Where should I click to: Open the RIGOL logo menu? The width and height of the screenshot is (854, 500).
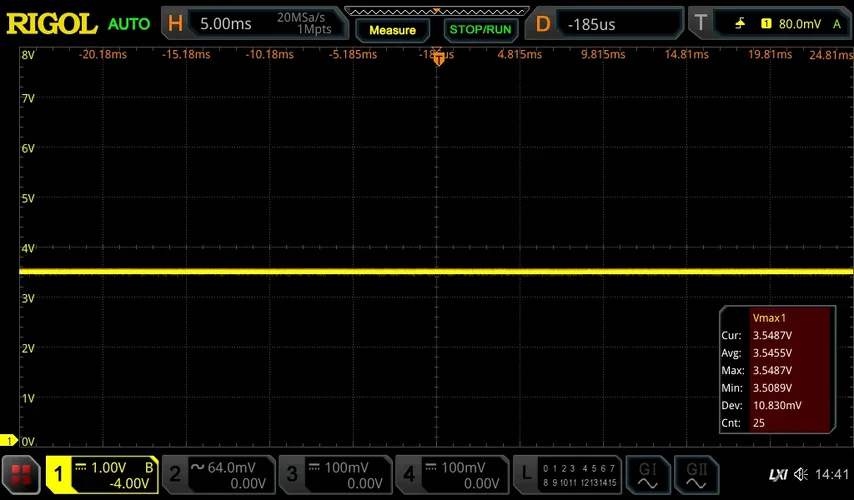pyautogui.click(x=52, y=24)
